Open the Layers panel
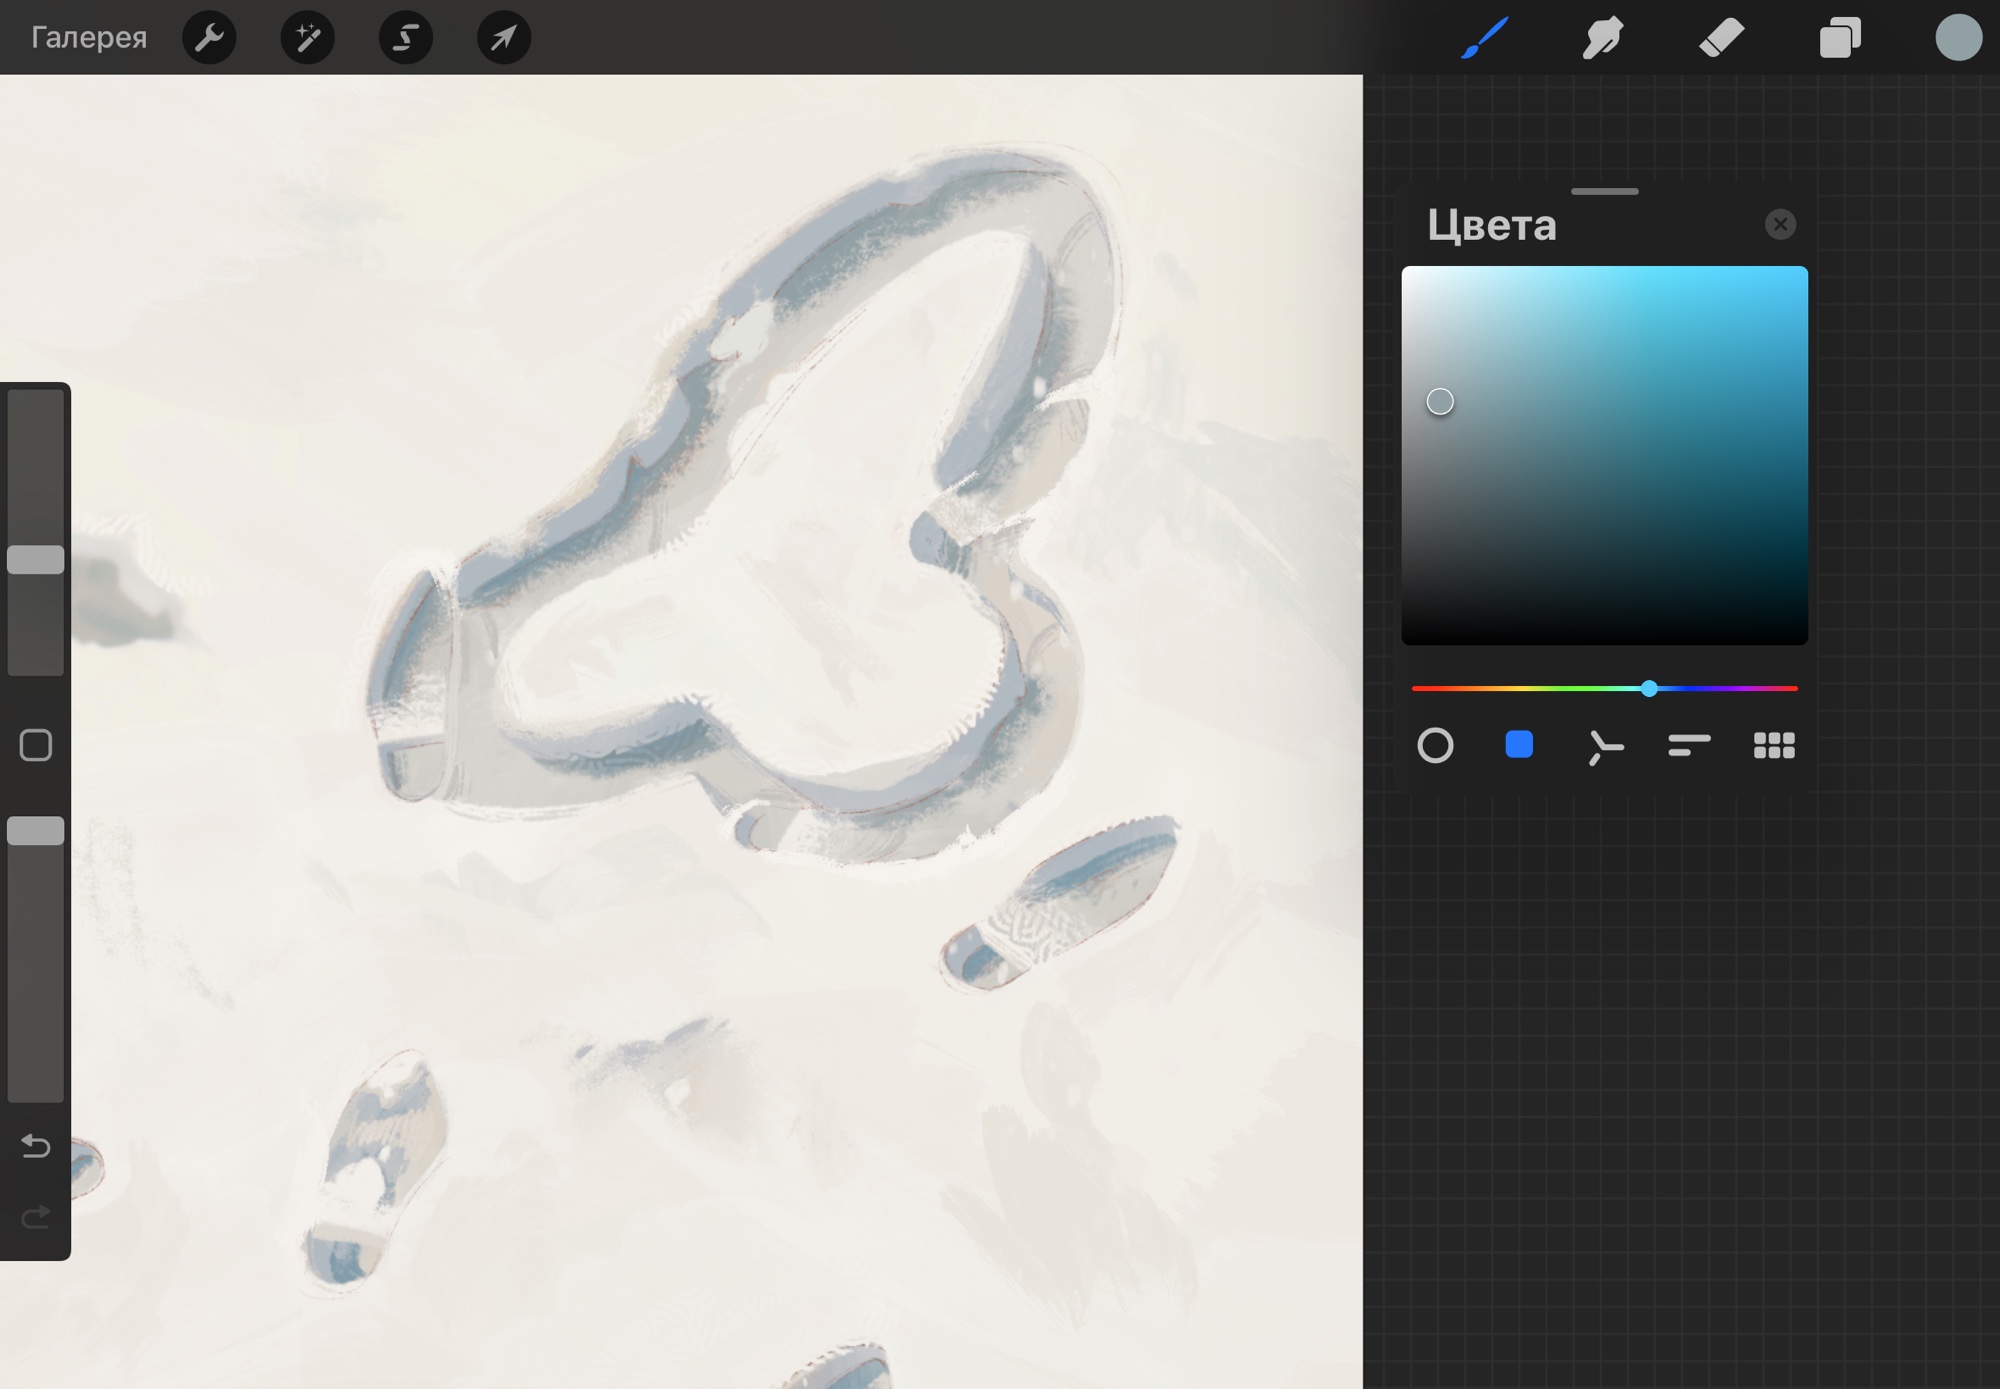 pos(1839,38)
